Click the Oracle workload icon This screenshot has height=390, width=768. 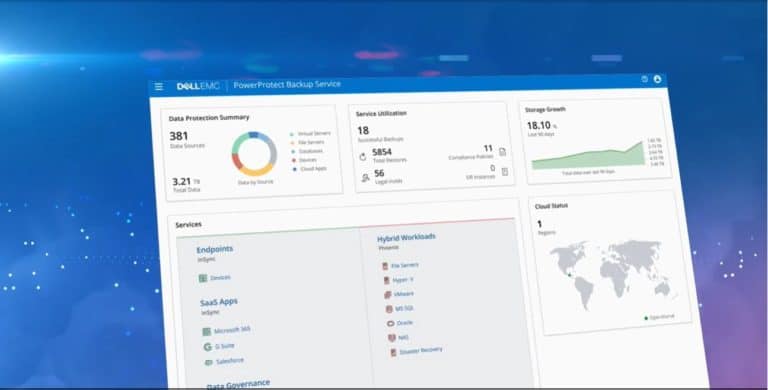tap(390, 324)
